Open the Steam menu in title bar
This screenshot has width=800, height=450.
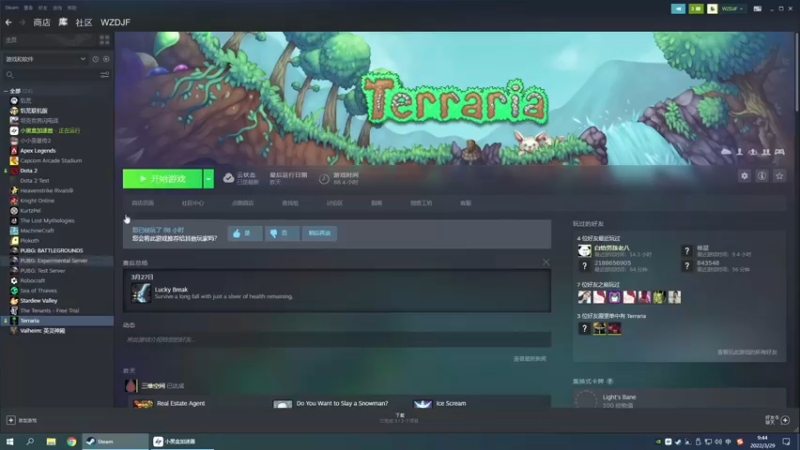point(12,8)
